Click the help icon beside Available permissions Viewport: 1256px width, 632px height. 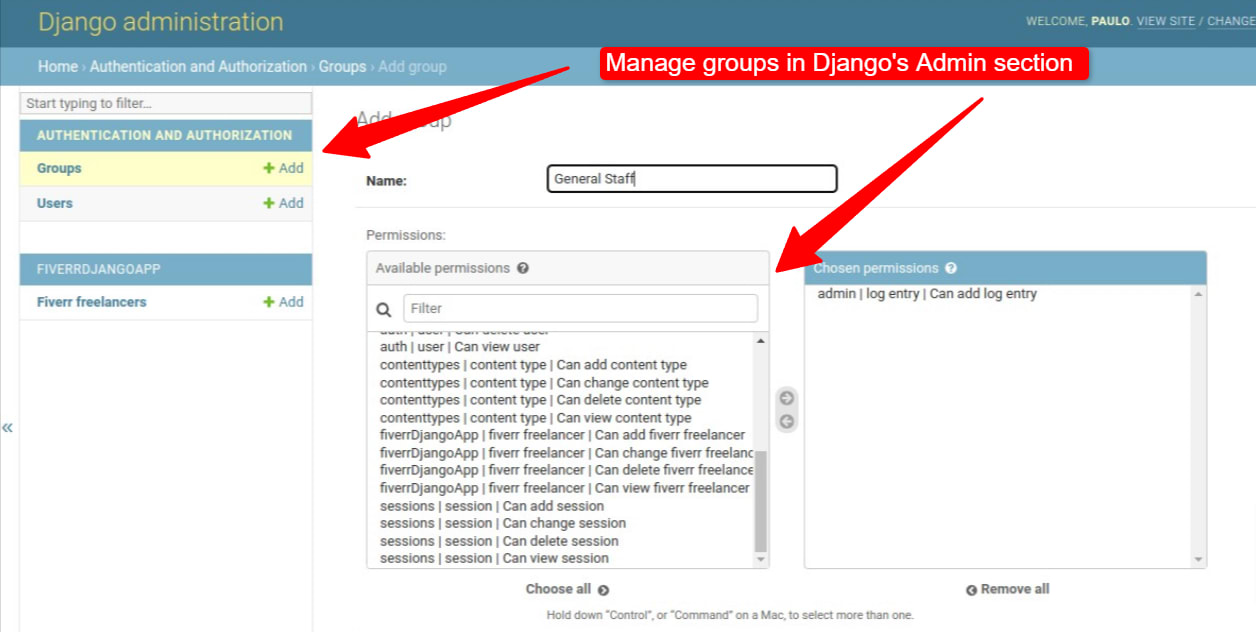[x=524, y=267]
